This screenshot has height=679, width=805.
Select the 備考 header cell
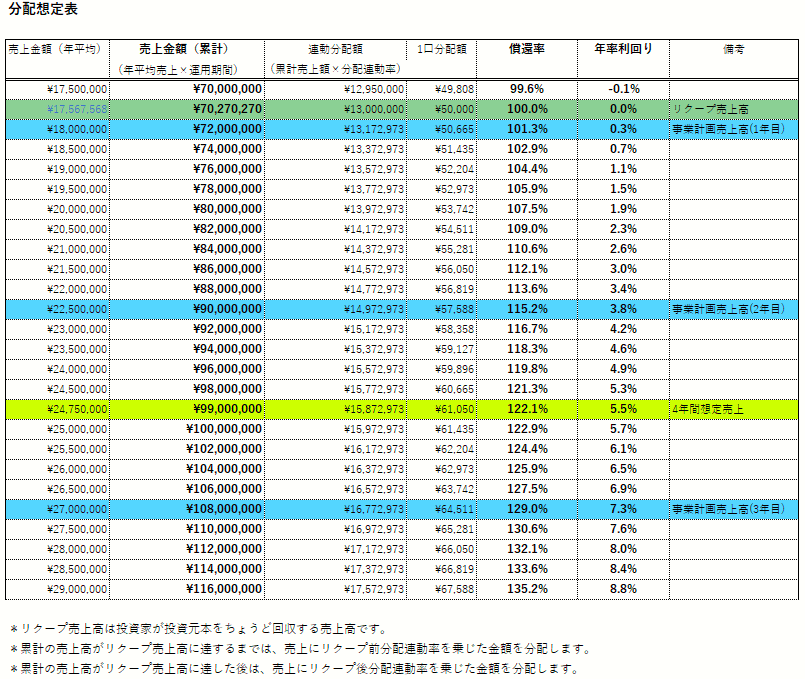pyautogui.click(x=733, y=48)
